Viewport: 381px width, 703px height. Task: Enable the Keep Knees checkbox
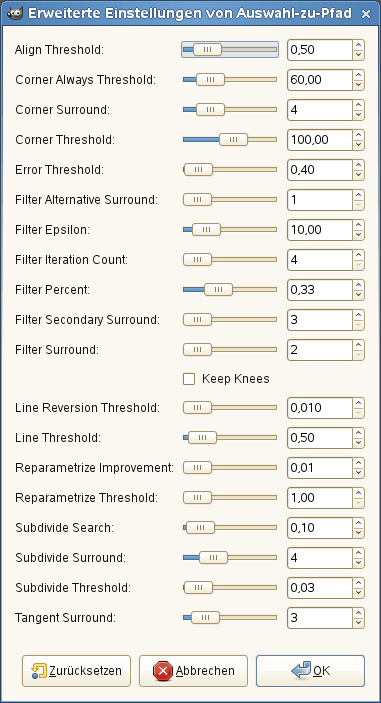tap(189, 379)
